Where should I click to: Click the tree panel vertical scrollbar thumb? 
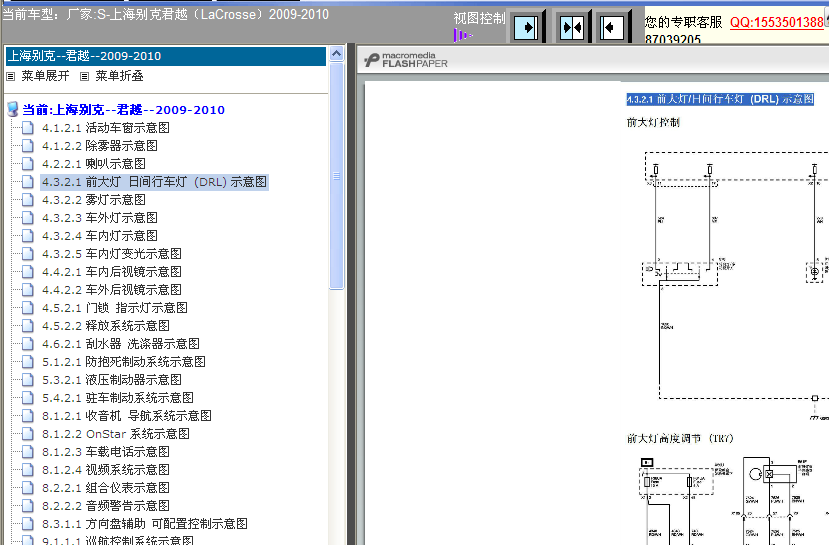coord(336,175)
